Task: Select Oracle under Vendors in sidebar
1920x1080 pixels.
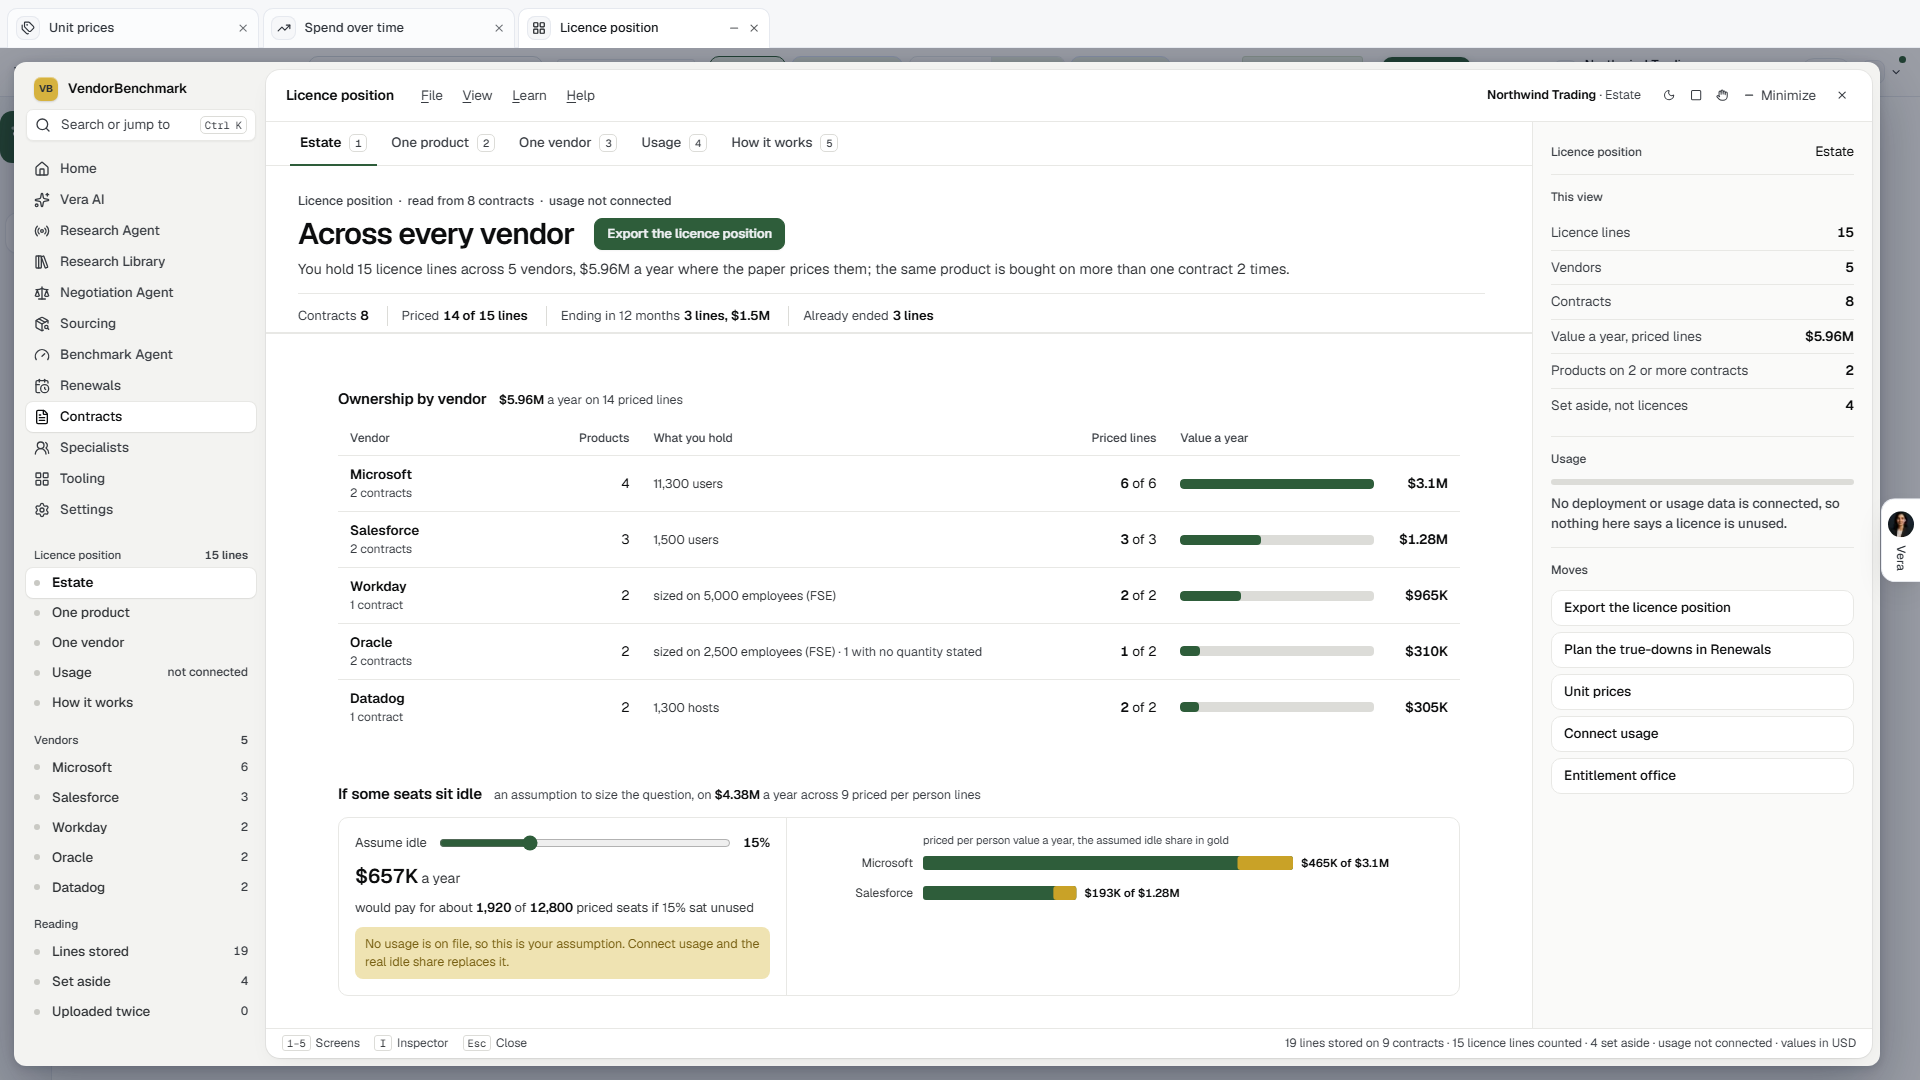Action: coord(140,858)
